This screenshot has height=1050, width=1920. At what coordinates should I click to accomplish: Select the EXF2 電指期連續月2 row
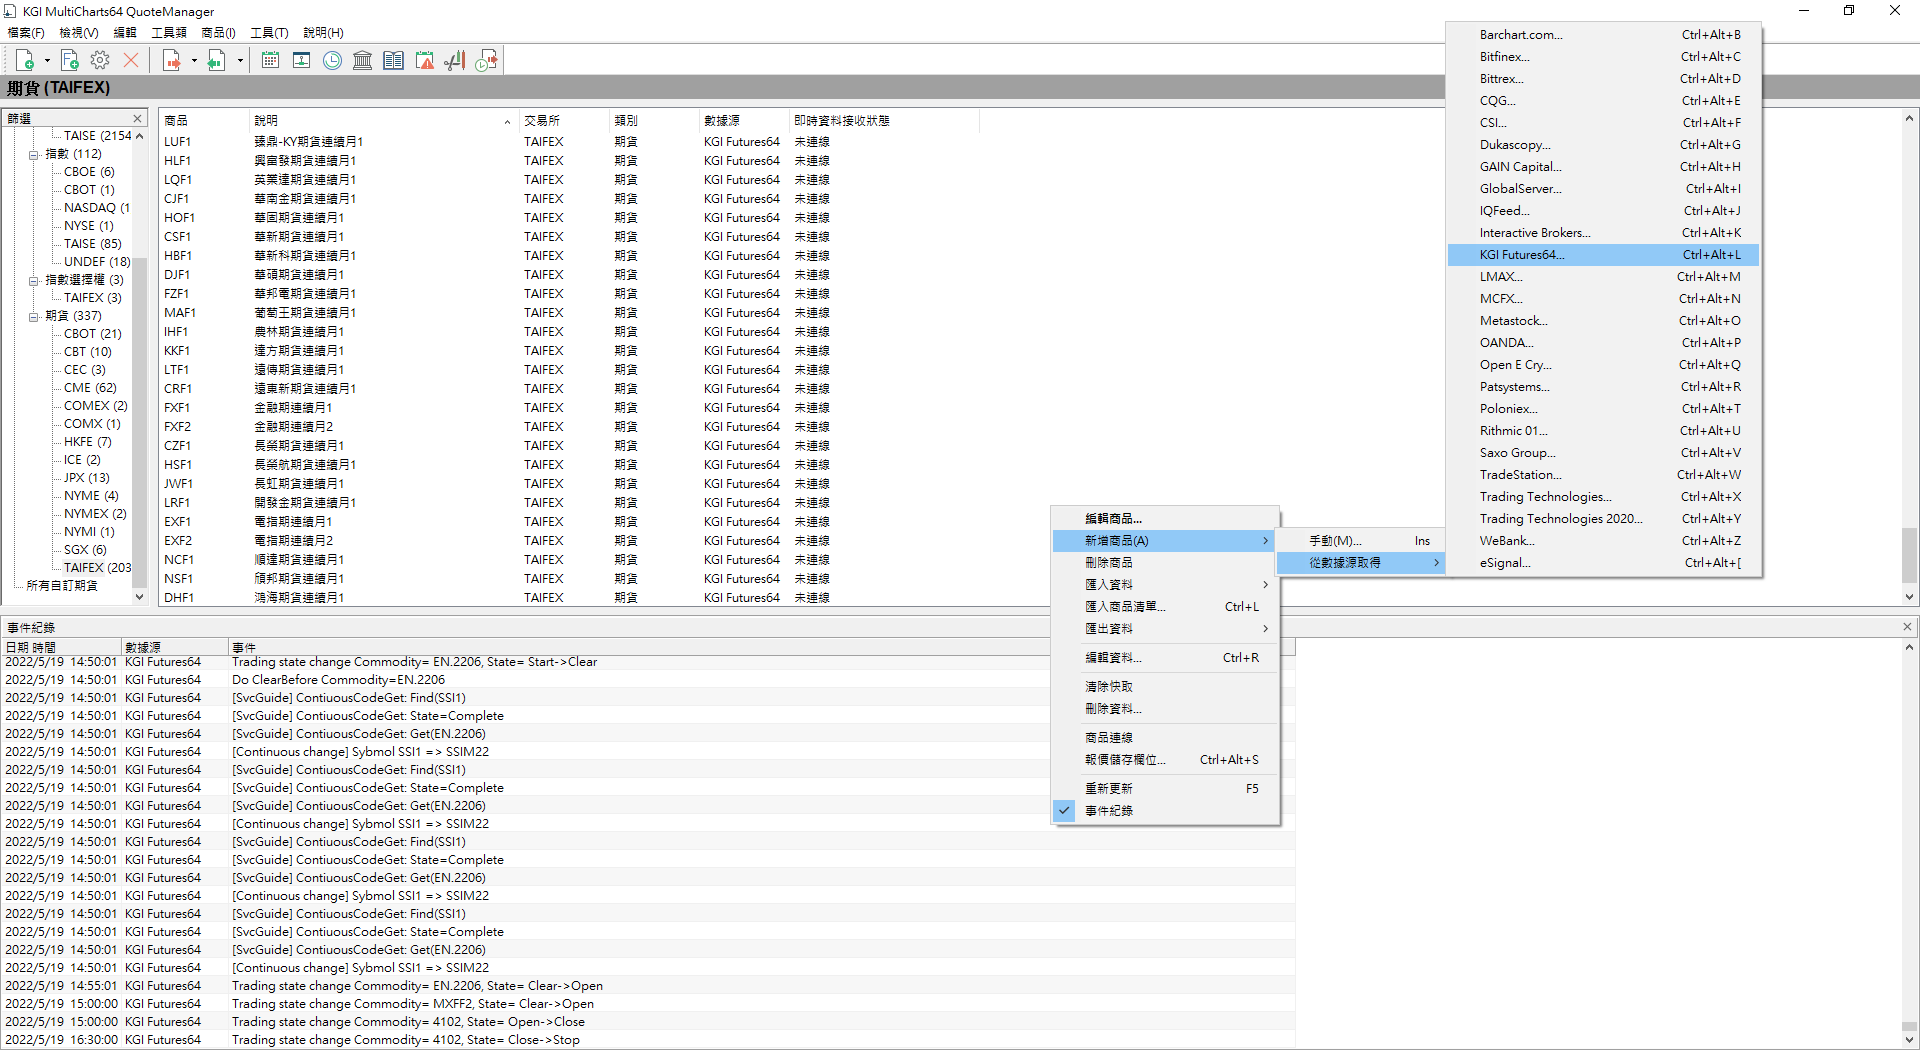pos(570,541)
